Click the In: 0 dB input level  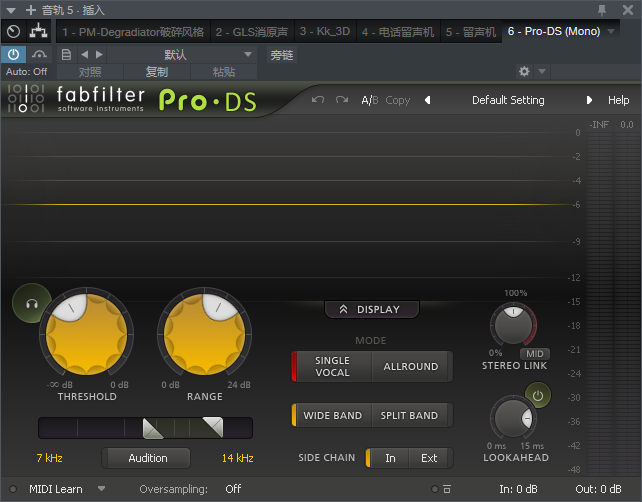tap(518, 489)
